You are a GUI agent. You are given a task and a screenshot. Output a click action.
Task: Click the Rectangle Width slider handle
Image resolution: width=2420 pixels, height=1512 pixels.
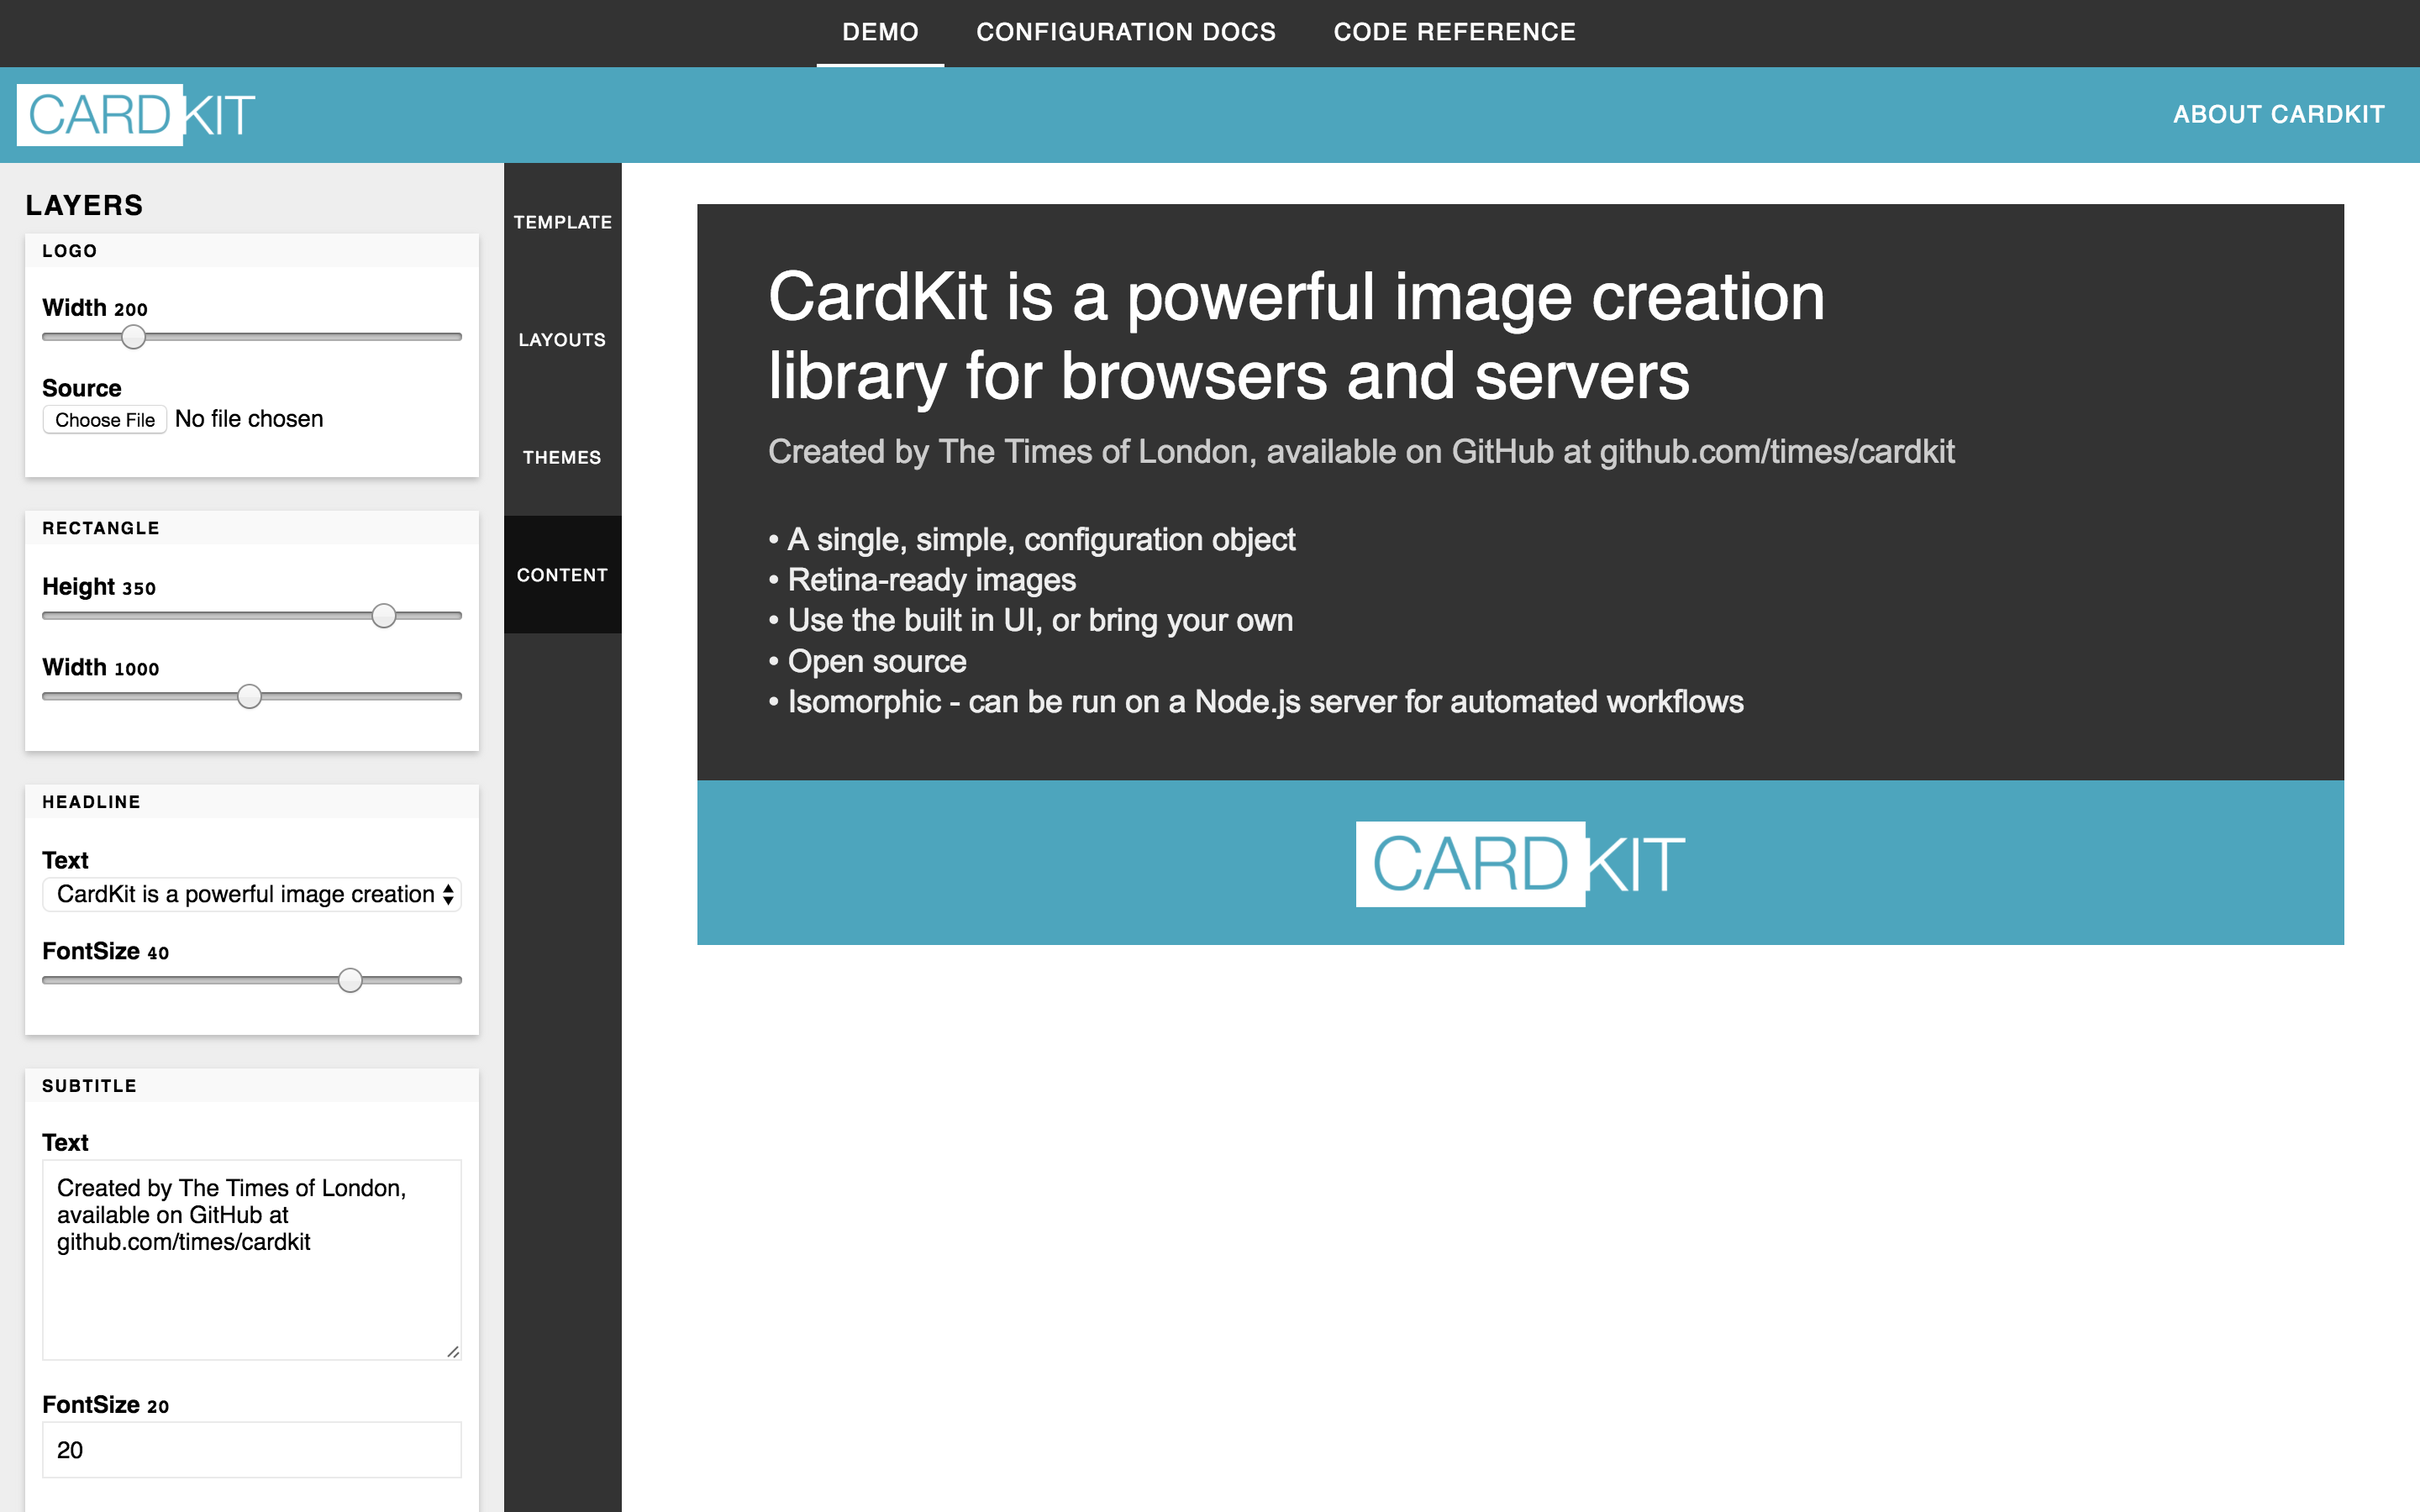coord(249,696)
